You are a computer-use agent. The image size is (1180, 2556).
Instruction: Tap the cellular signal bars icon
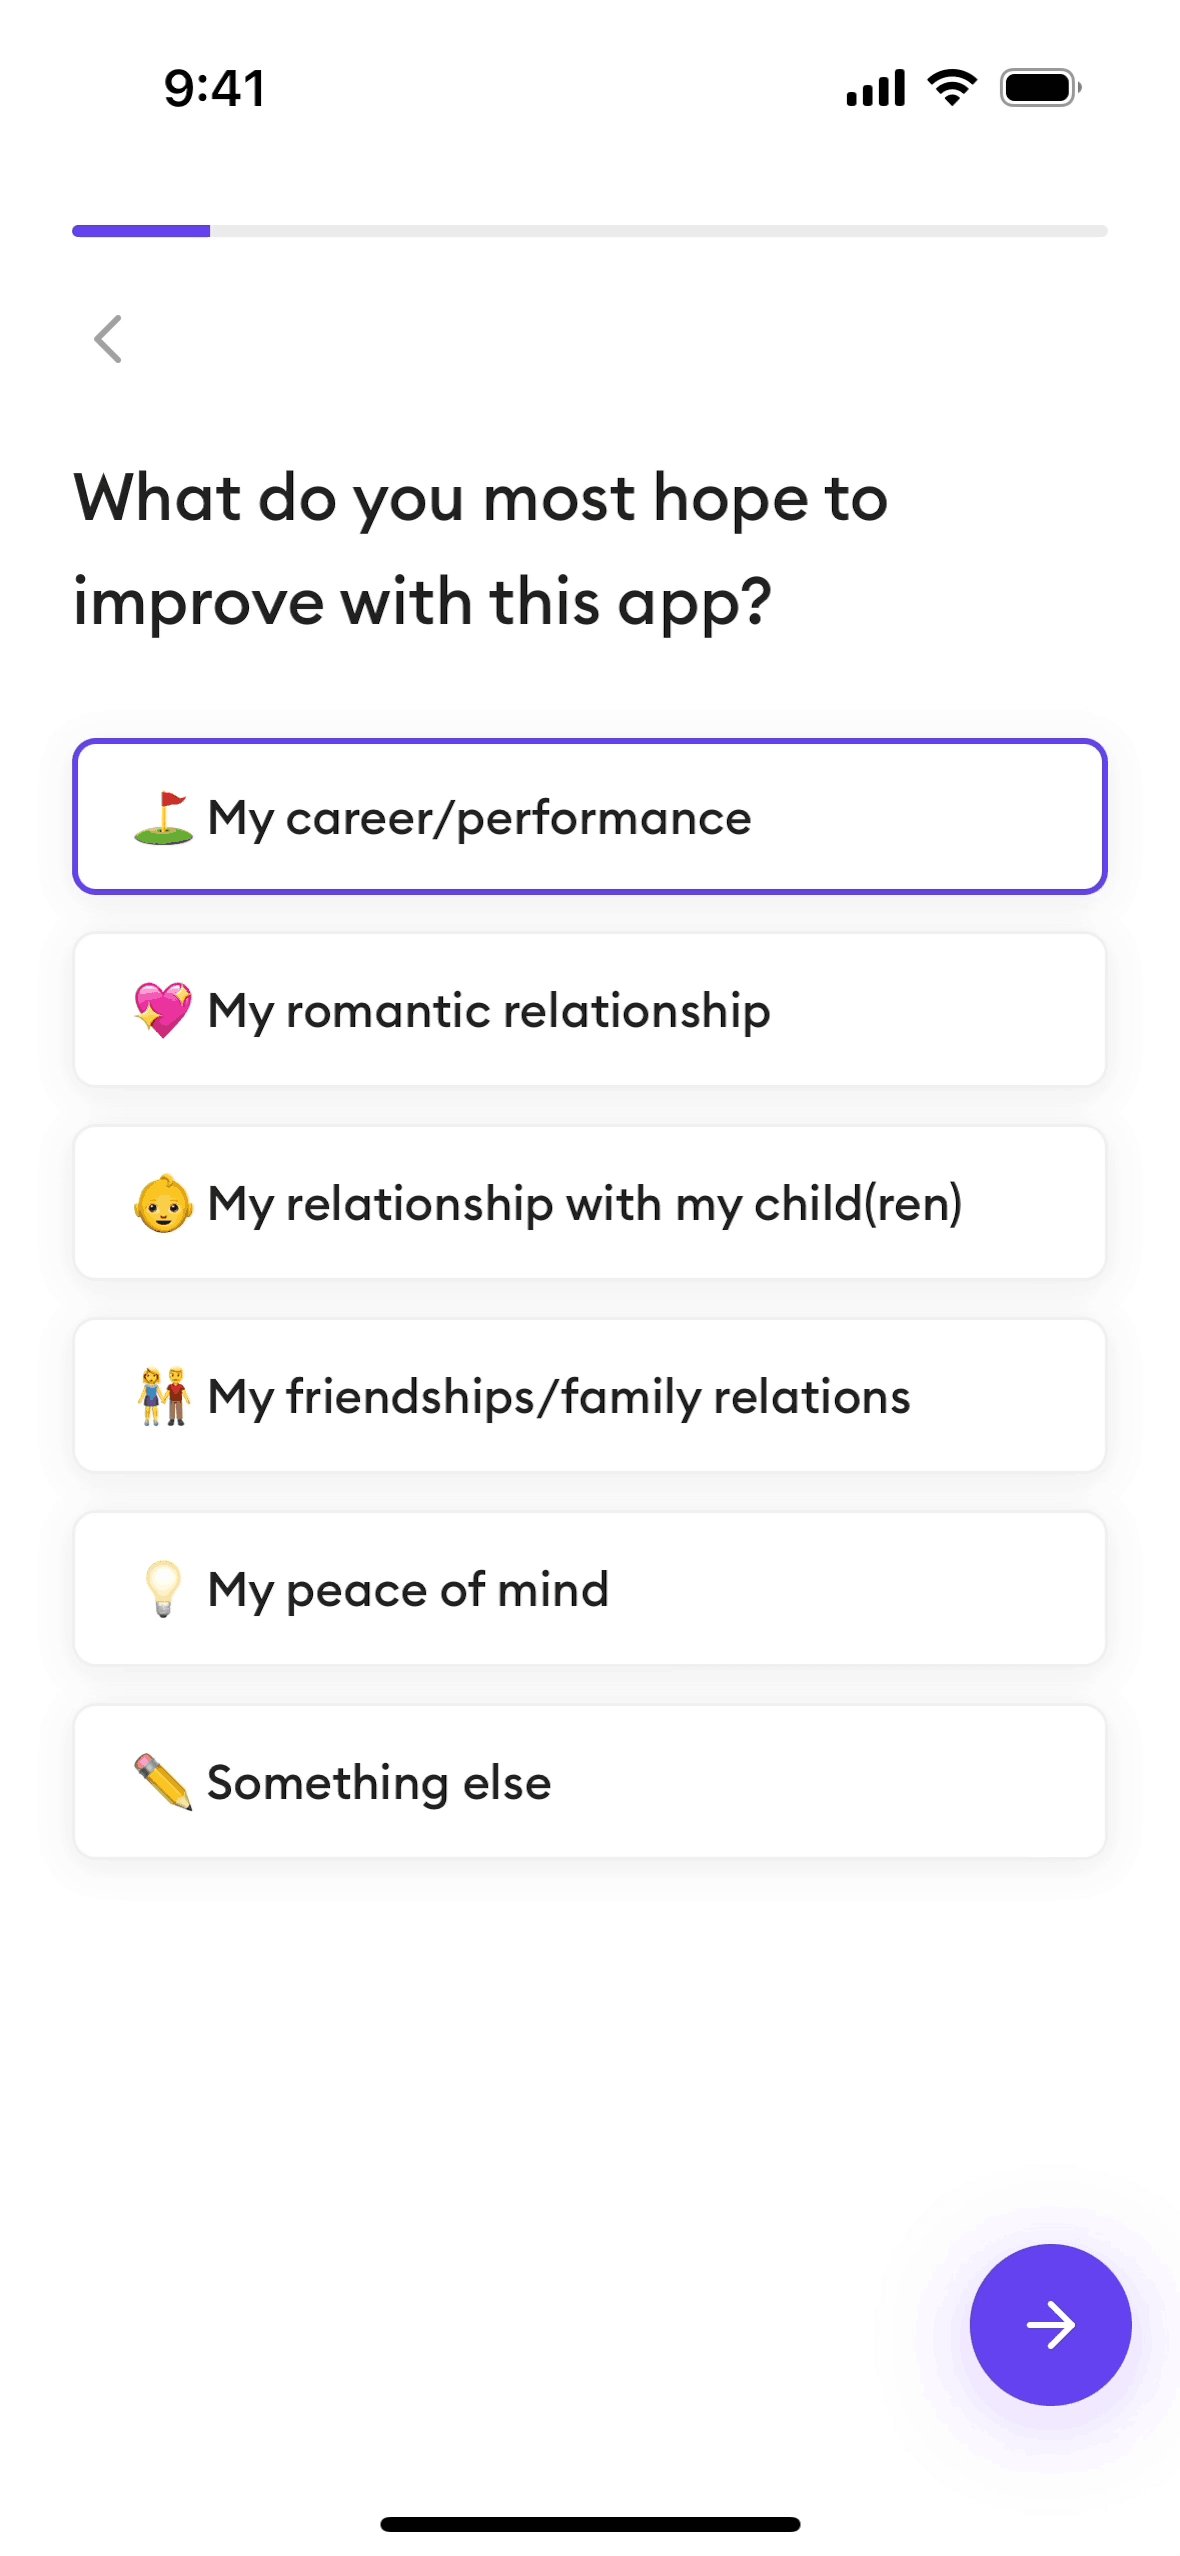click(x=875, y=88)
